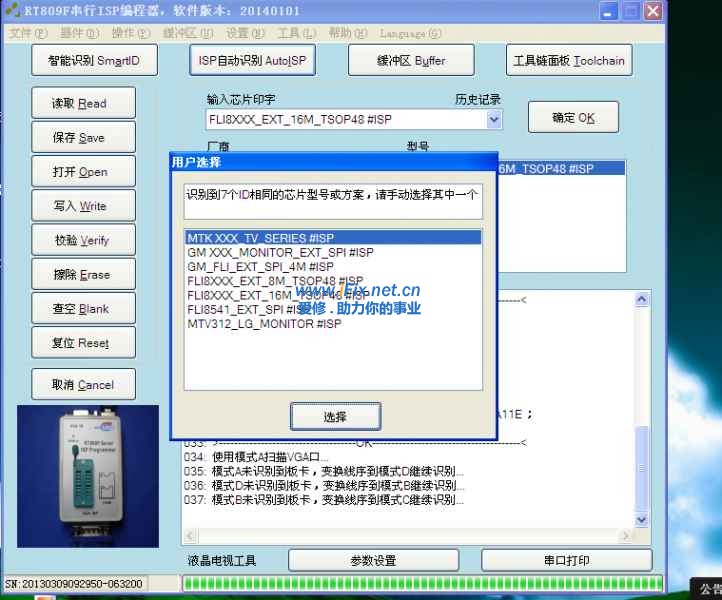Click the 打开 Open button

[83, 171]
